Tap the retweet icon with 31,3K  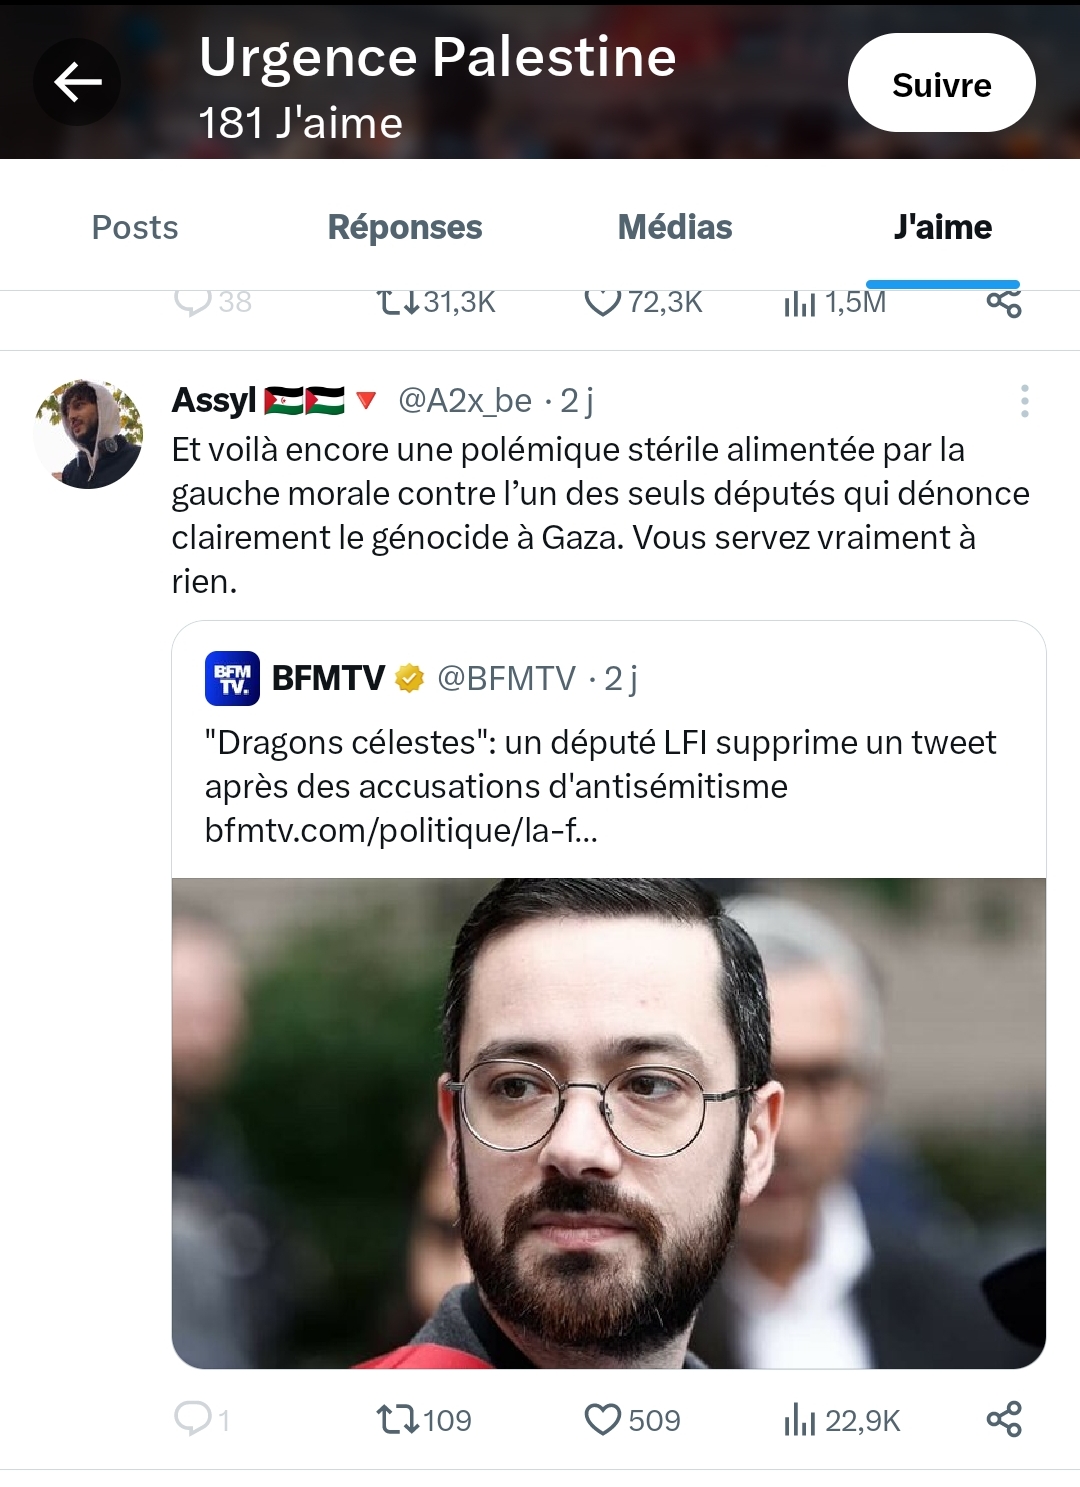click(x=398, y=302)
